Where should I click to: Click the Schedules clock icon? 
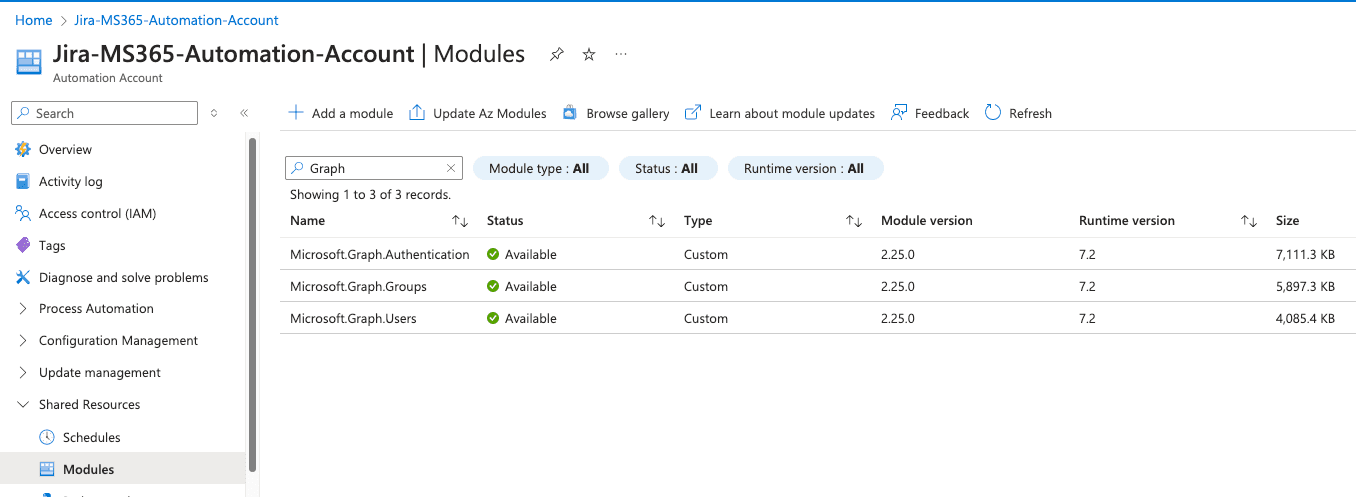pyautogui.click(x=46, y=437)
